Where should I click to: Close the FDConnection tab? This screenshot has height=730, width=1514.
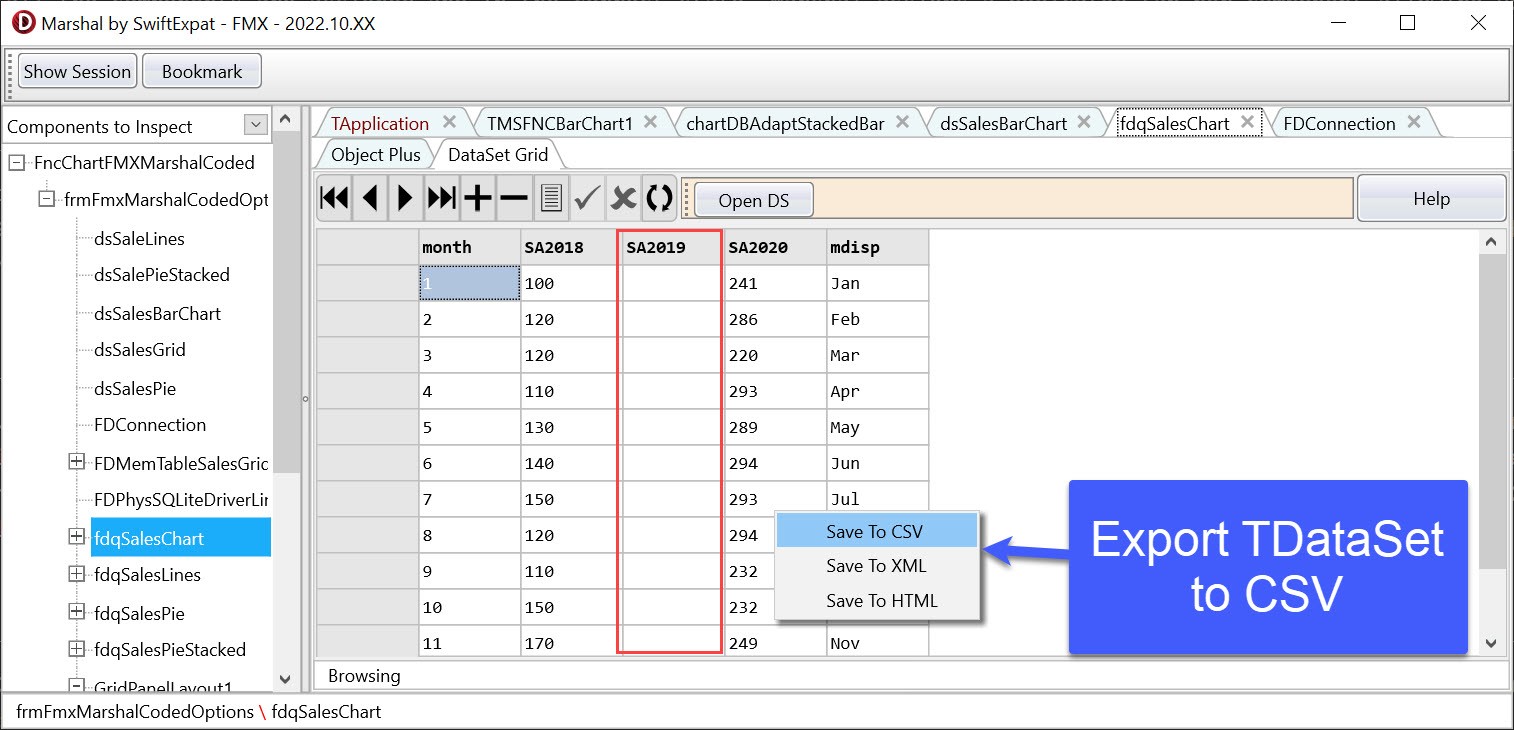coord(1414,122)
